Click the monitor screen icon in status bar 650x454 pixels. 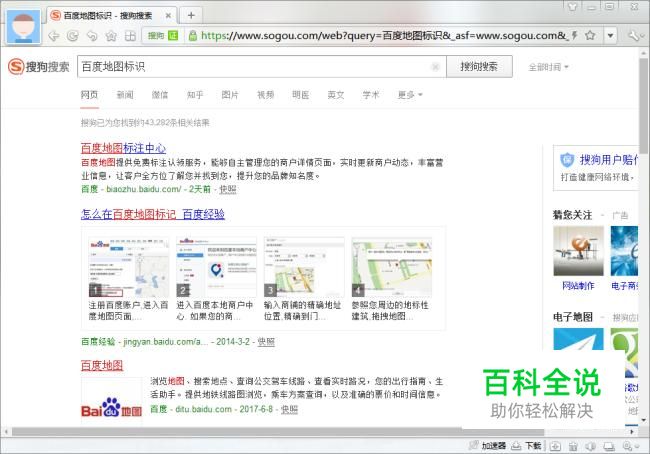coord(609,446)
